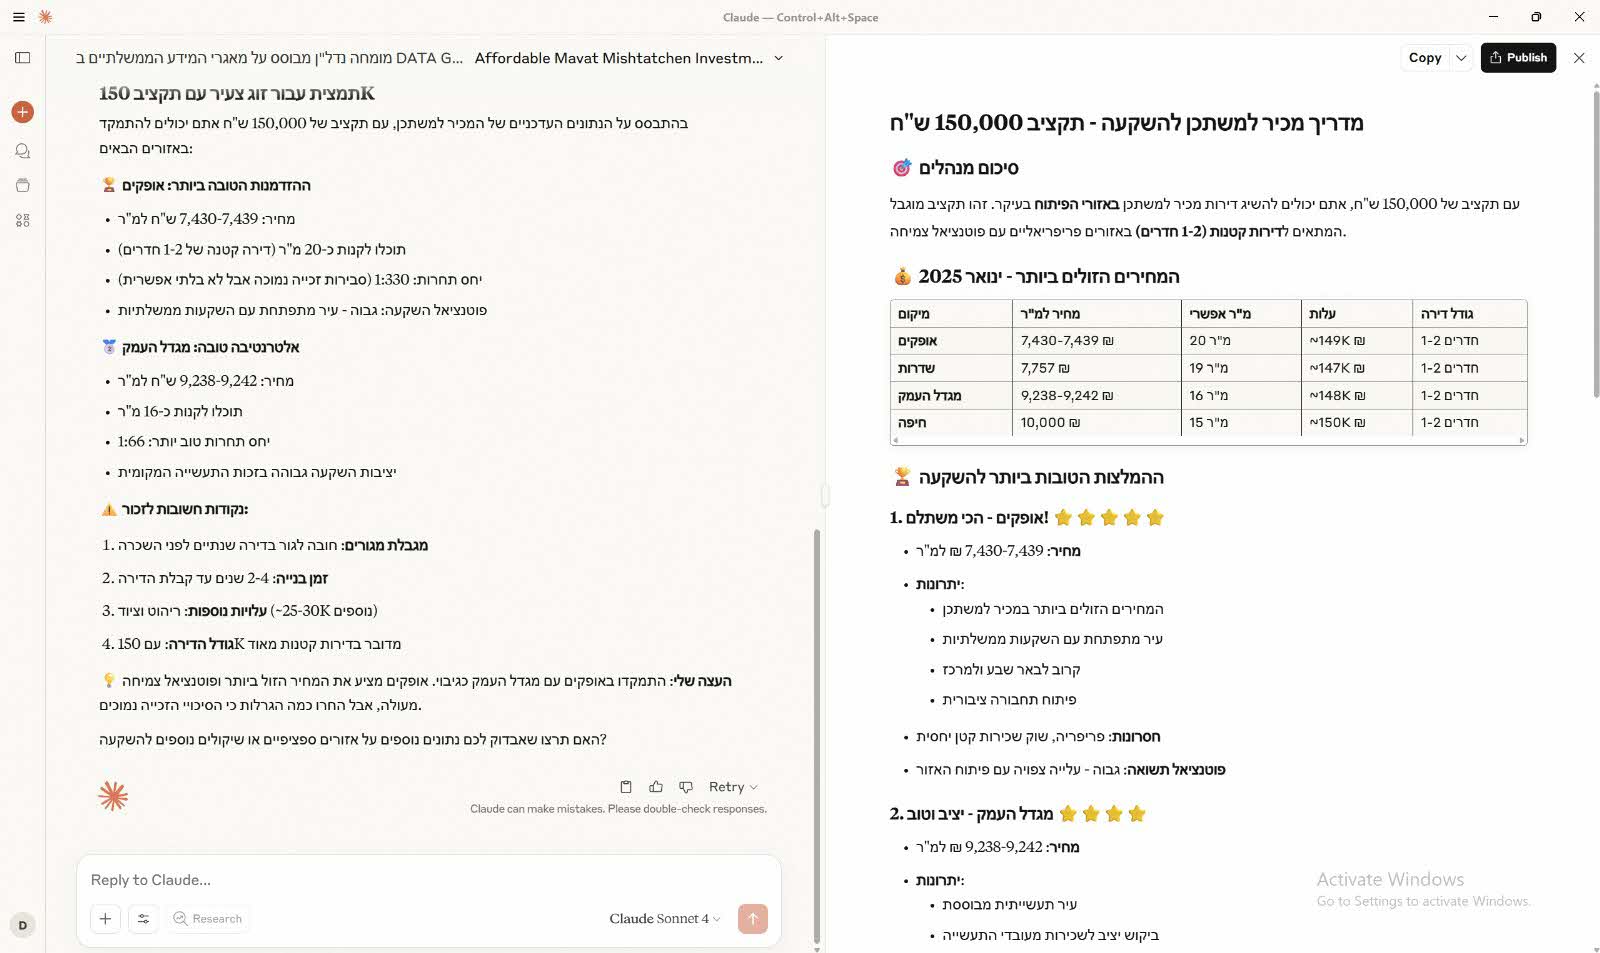This screenshot has width=1600, height=953.
Task: Toggle the sidebar panel icon
Action: [23, 58]
